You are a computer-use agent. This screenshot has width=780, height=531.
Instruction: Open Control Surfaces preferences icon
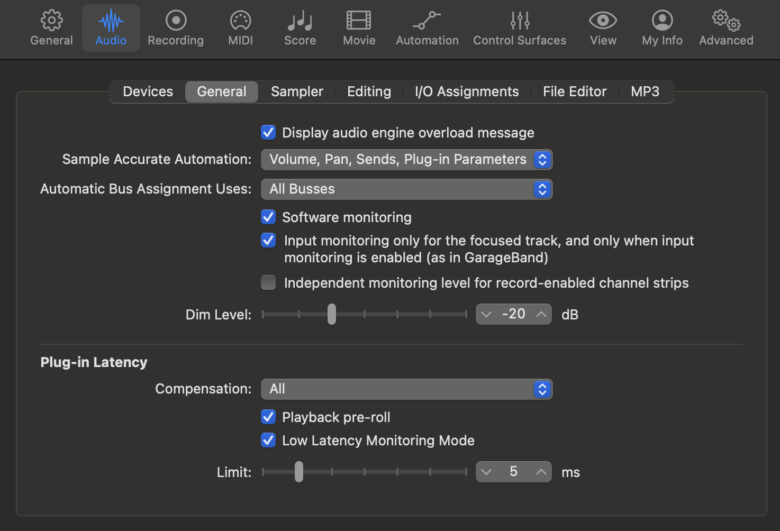[x=519, y=21]
